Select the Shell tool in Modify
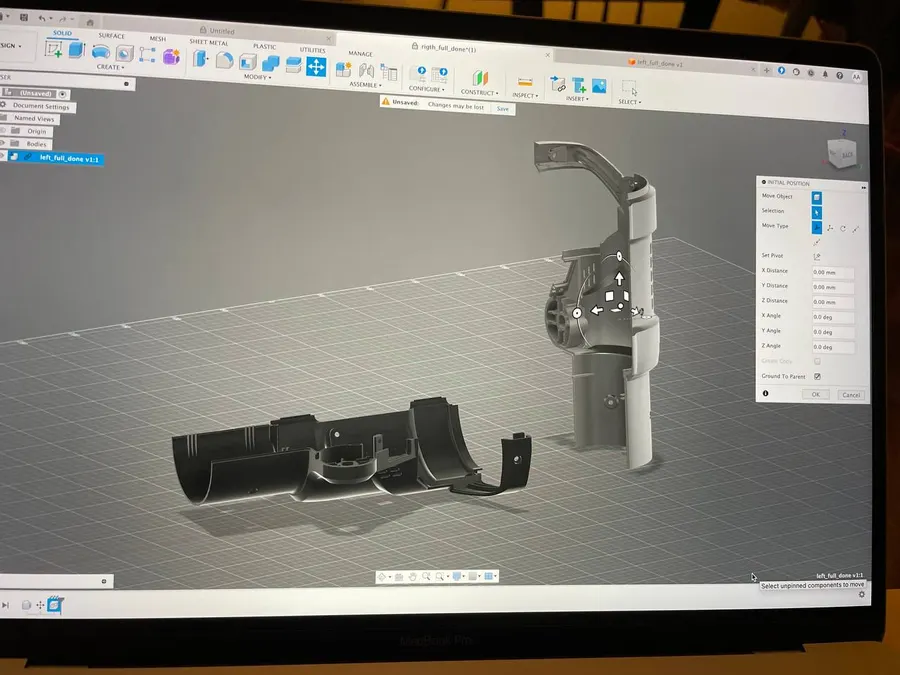This screenshot has height=675, width=900. pos(247,61)
